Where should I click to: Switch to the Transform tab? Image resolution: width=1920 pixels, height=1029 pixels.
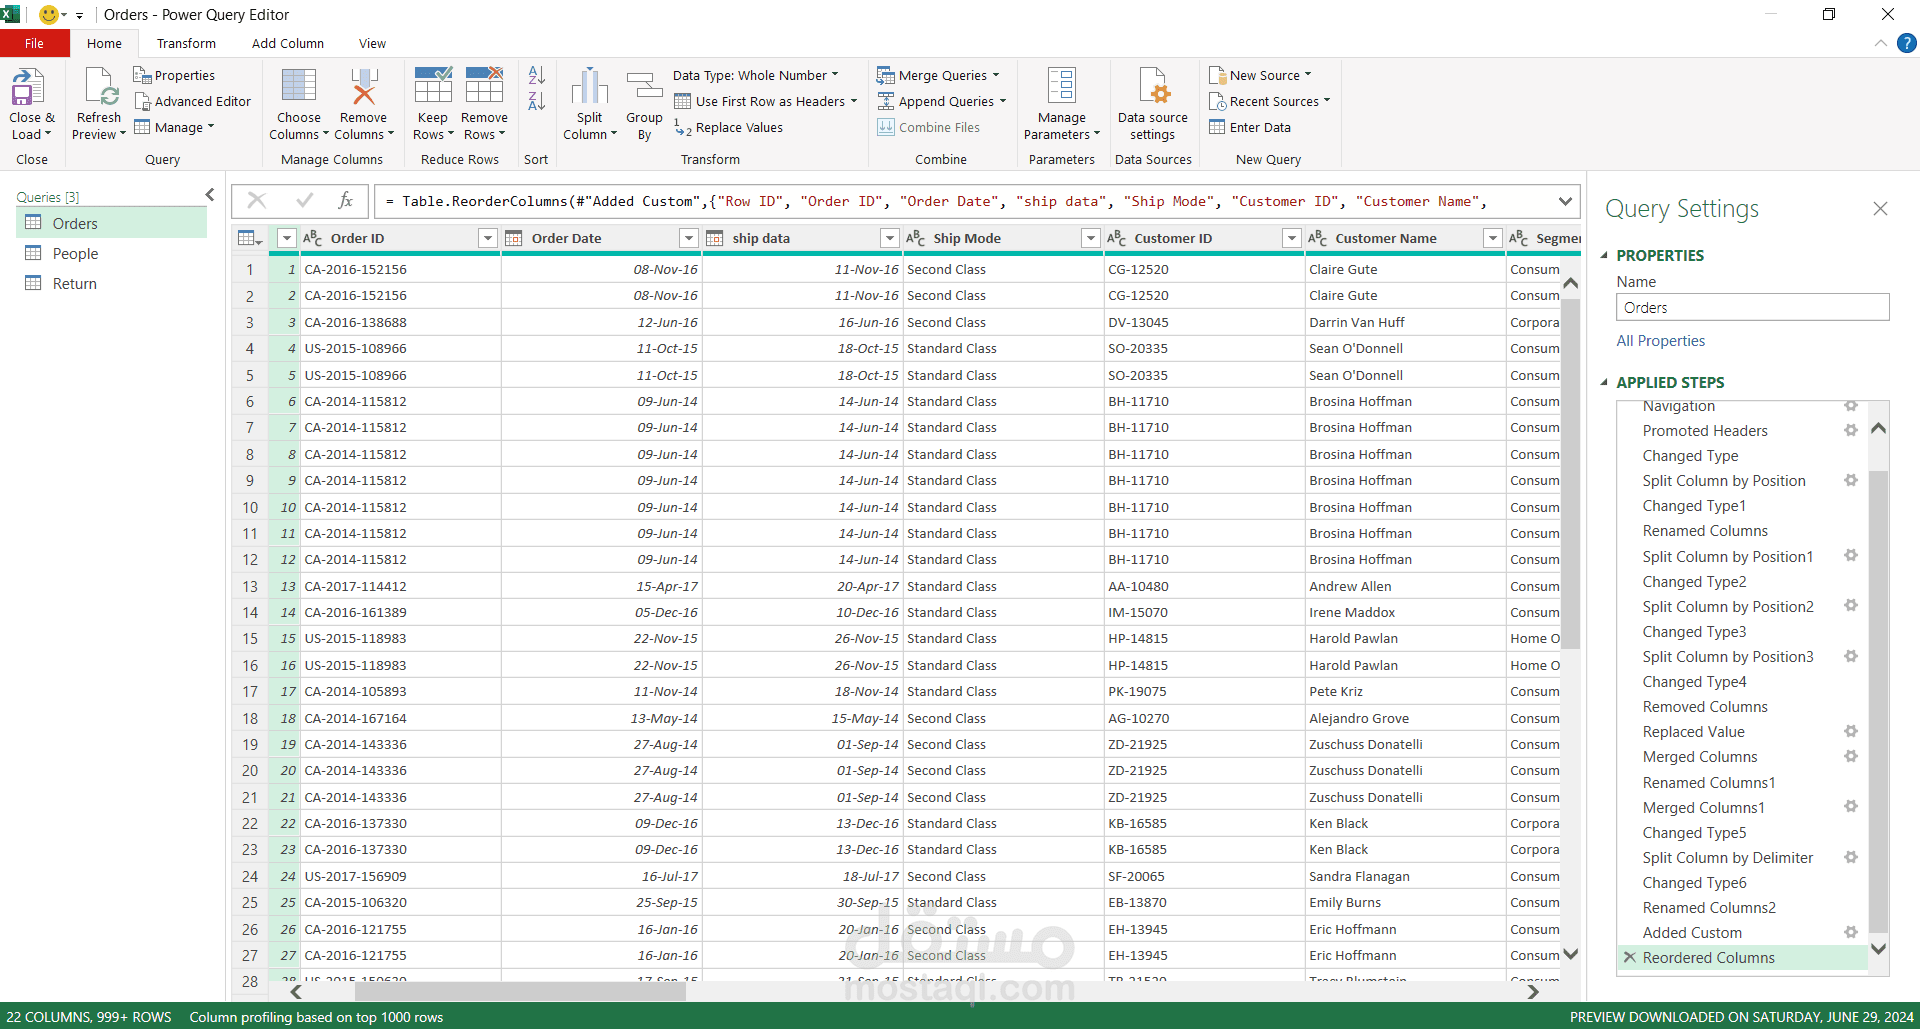click(x=186, y=43)
